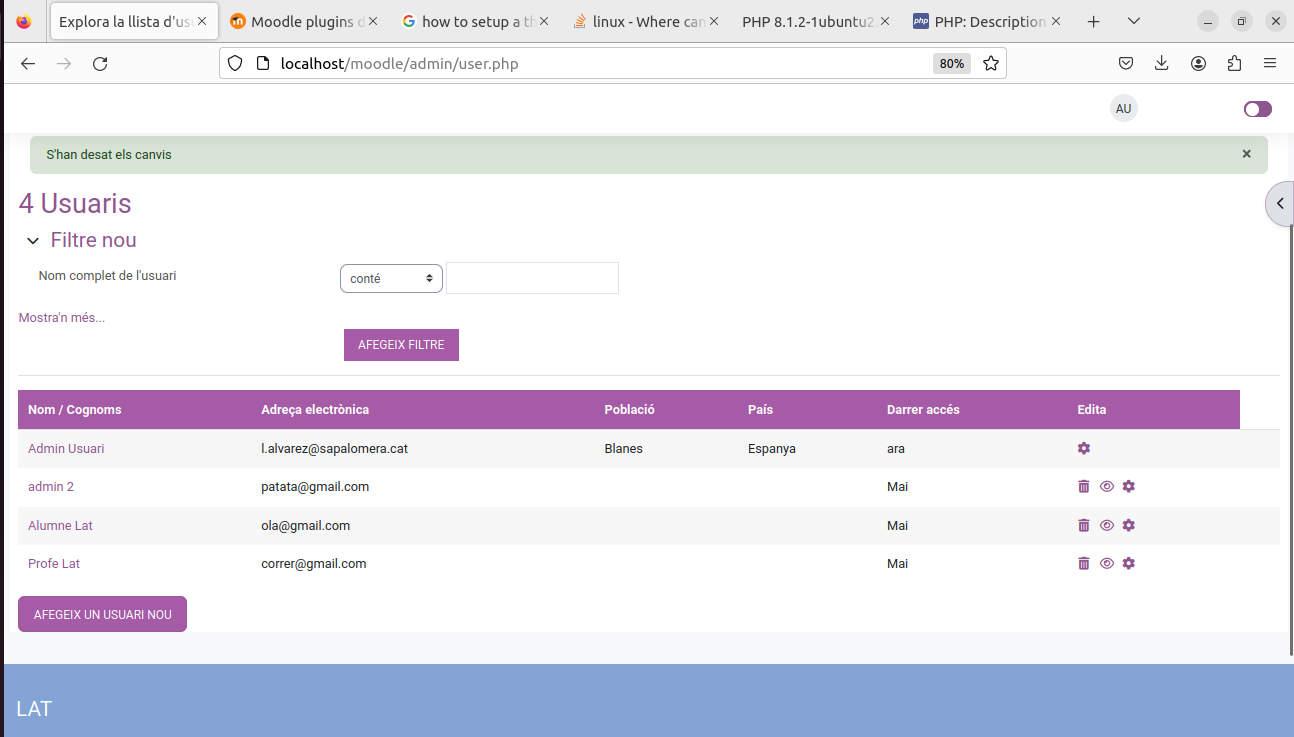Image resolution: width=1294 pixels, height=737 pixels.
Task: Delete user admin 2 with trash icon
Action: [1083, 486]
